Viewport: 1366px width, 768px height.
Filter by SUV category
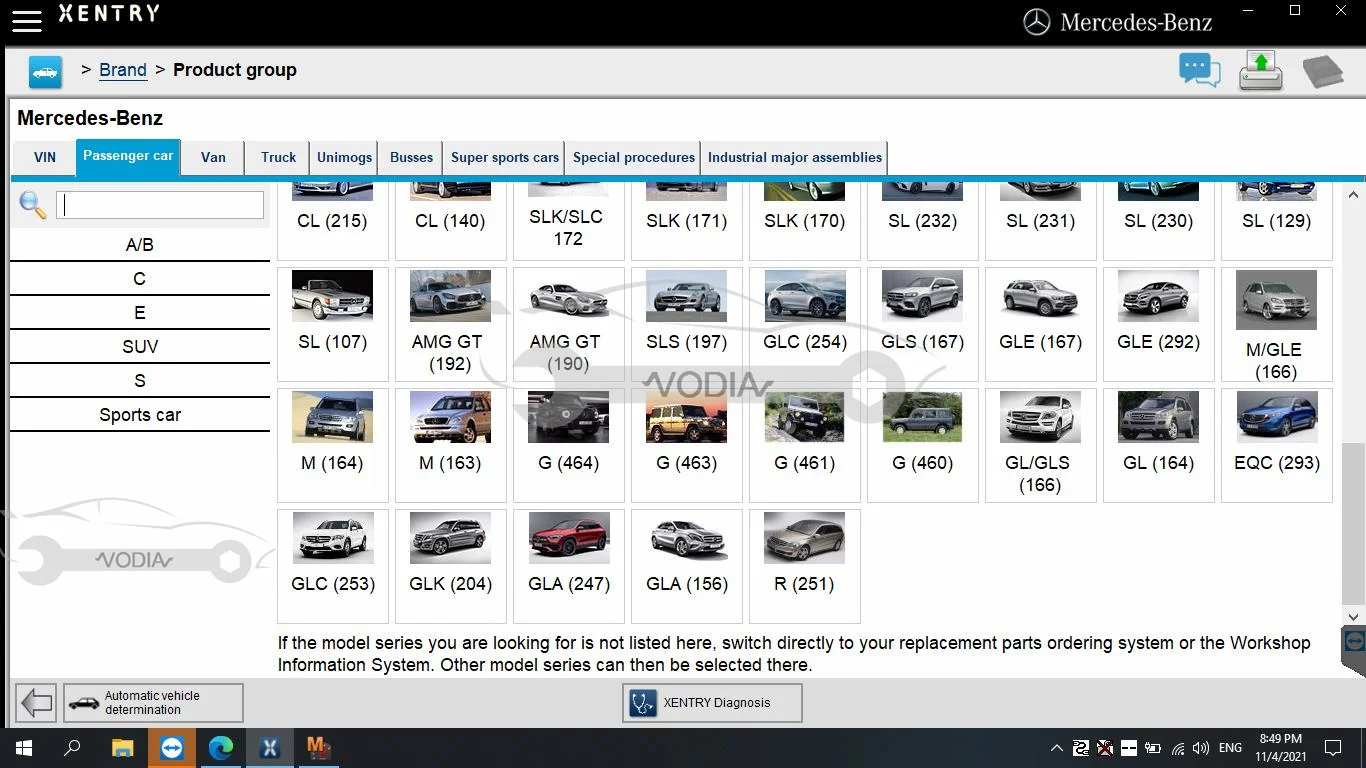140,347
